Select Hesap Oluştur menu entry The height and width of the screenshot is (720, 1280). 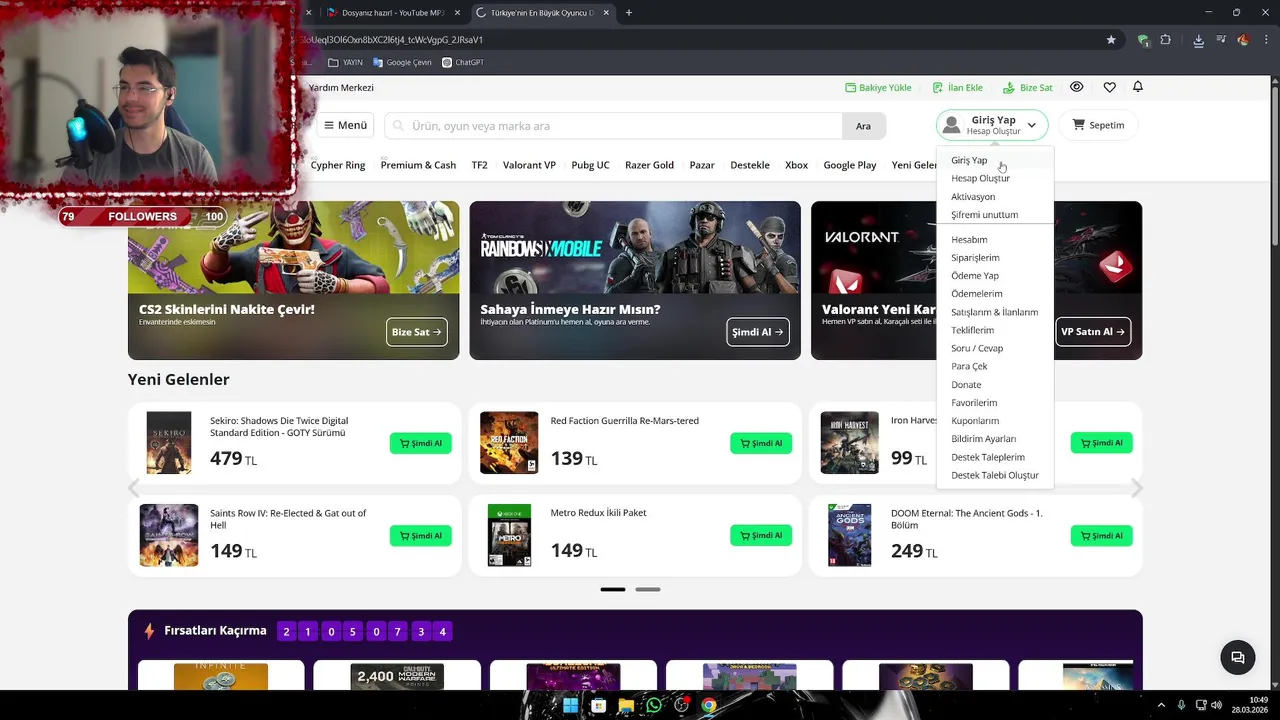tap(980, 178)
